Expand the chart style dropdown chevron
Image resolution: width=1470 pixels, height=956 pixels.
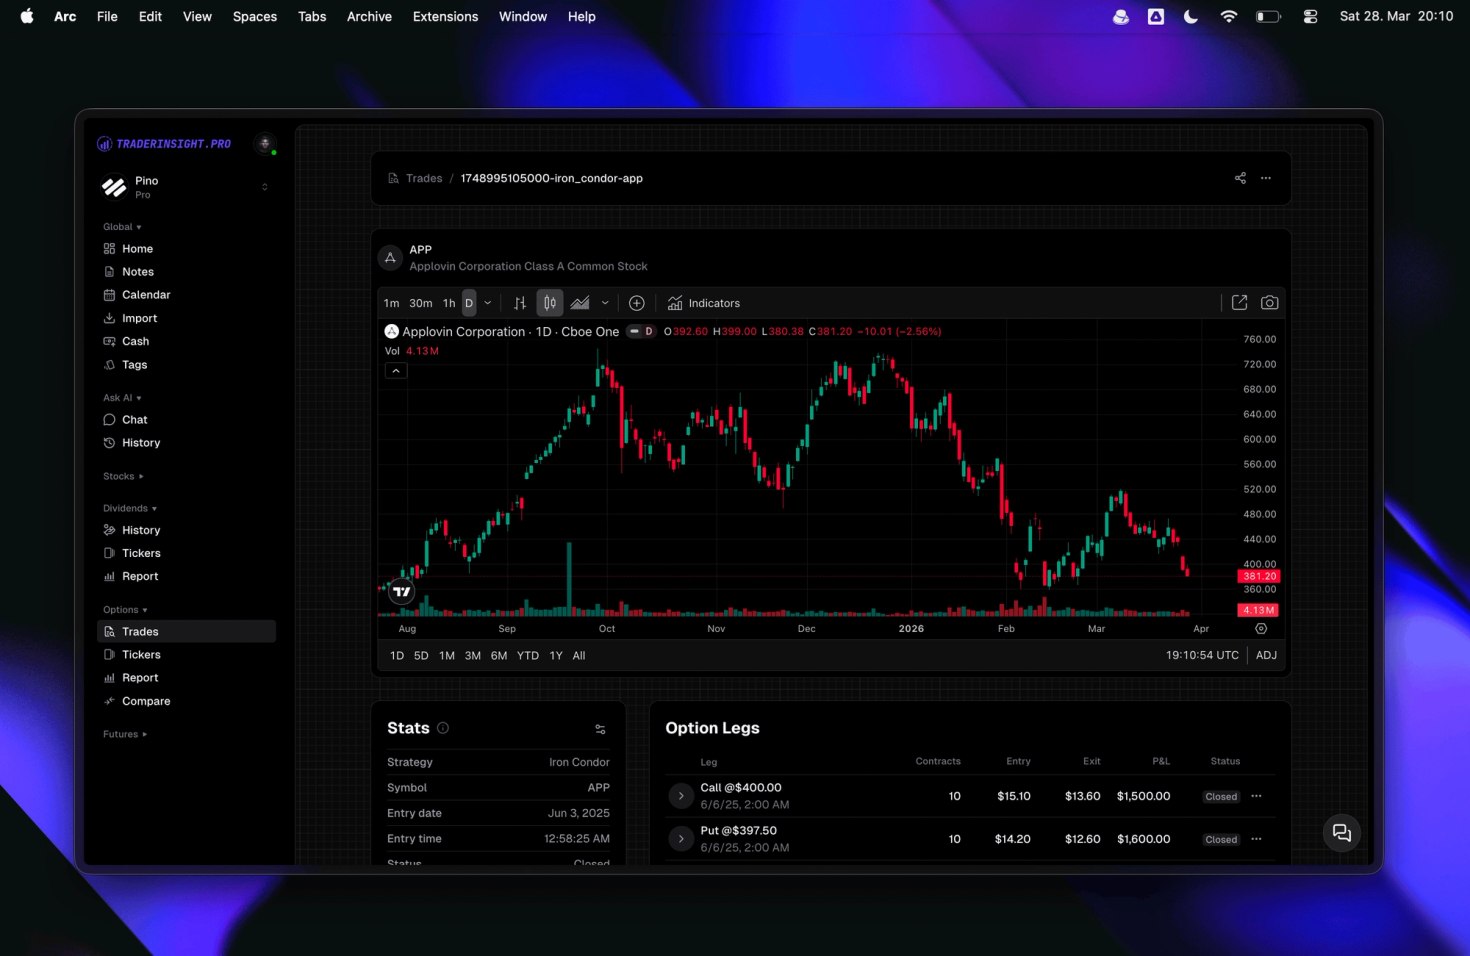click(x=605, y=302)
